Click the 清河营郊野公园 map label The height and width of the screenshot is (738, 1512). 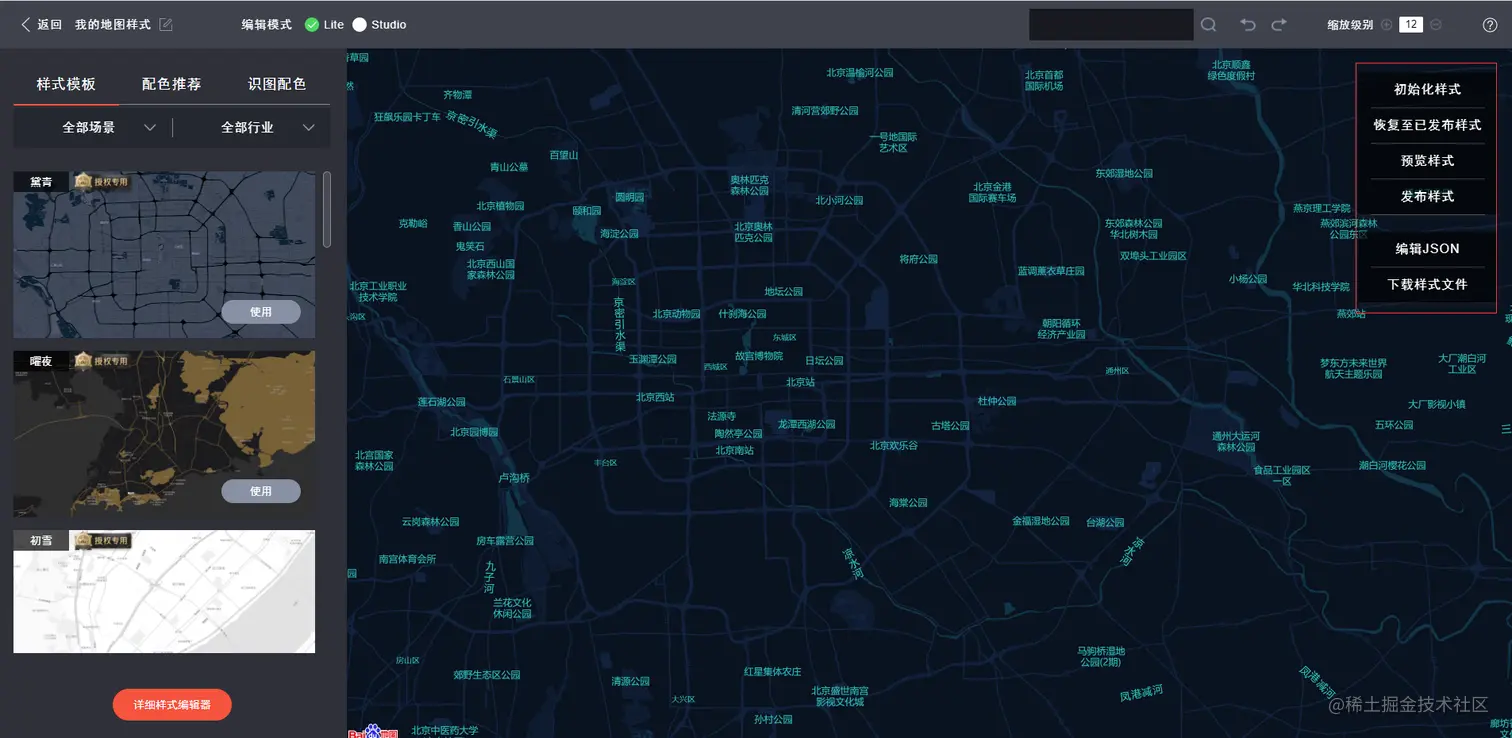pyautogui.click(x=825, y=111)
